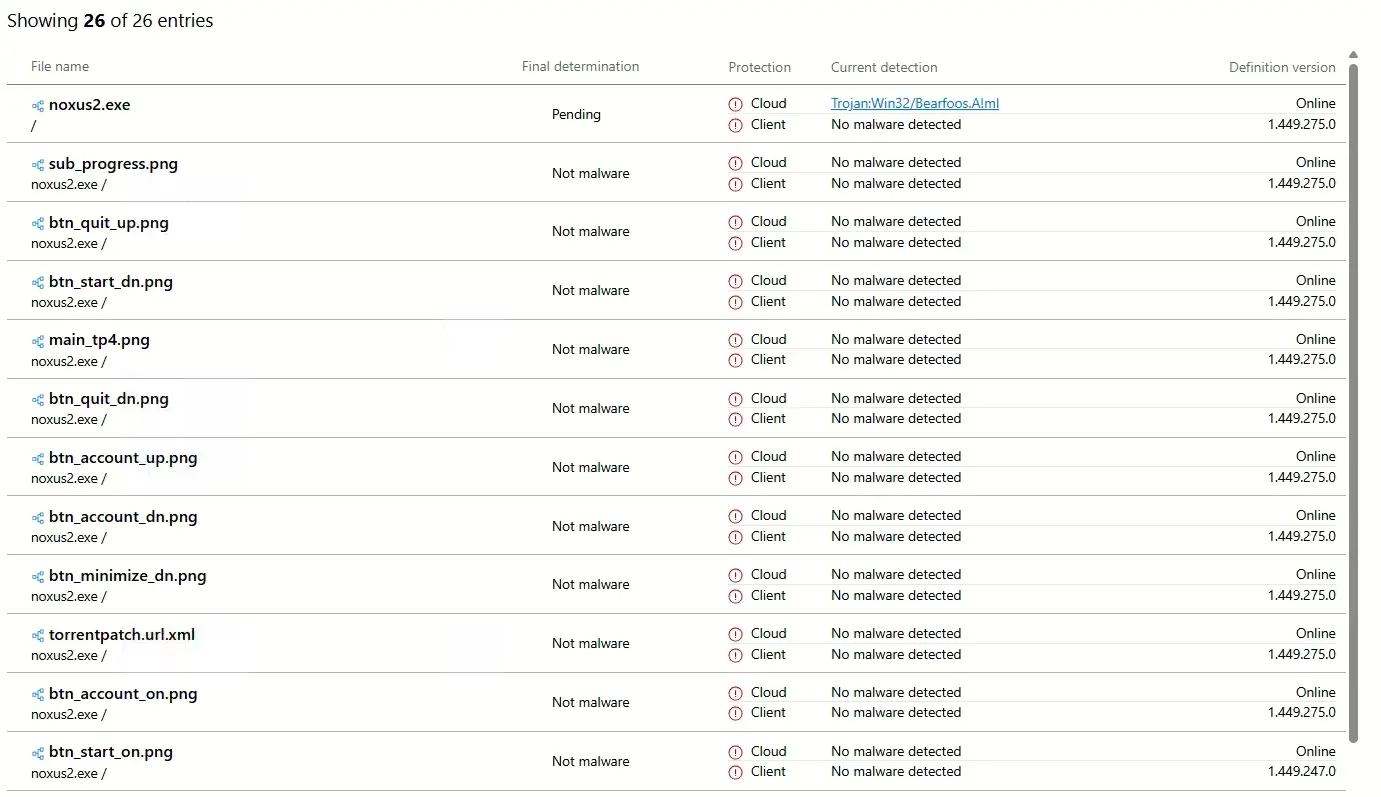The height and width of the screenshot is (797, 1381).
Task: Click Not malware status for btn_minimize_dn.png
Action: pos(591,585)
